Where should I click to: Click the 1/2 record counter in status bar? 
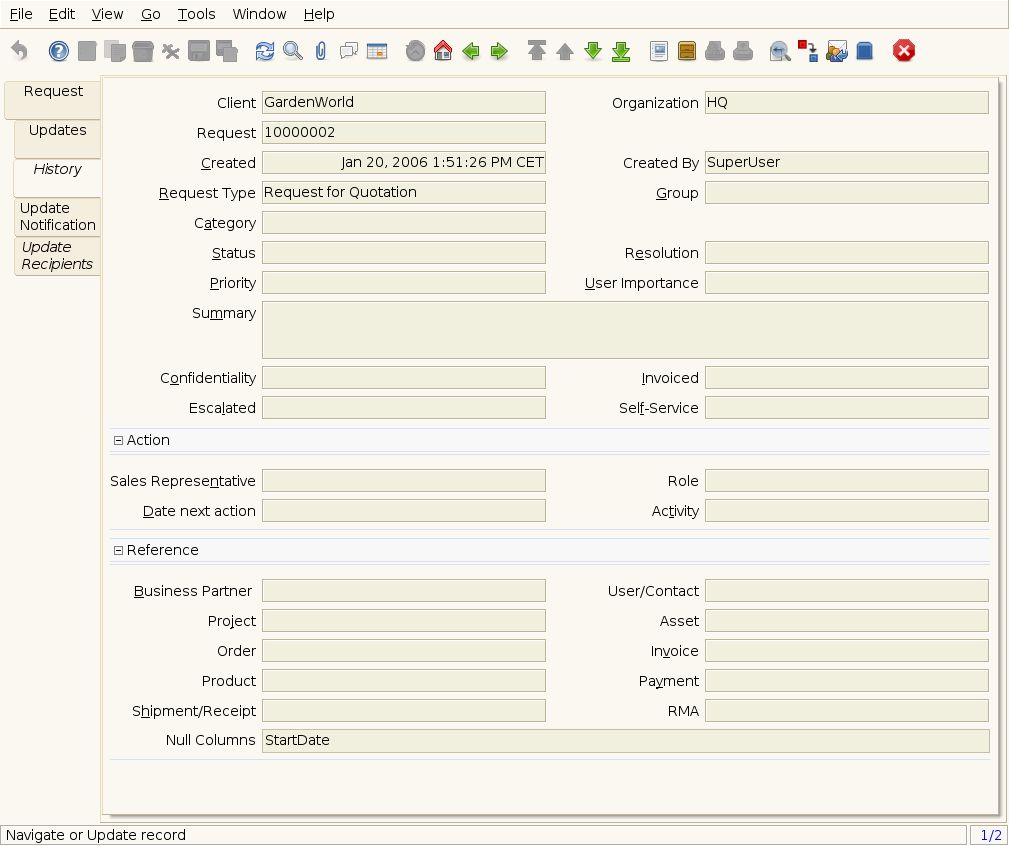click(x=990, y=835)
